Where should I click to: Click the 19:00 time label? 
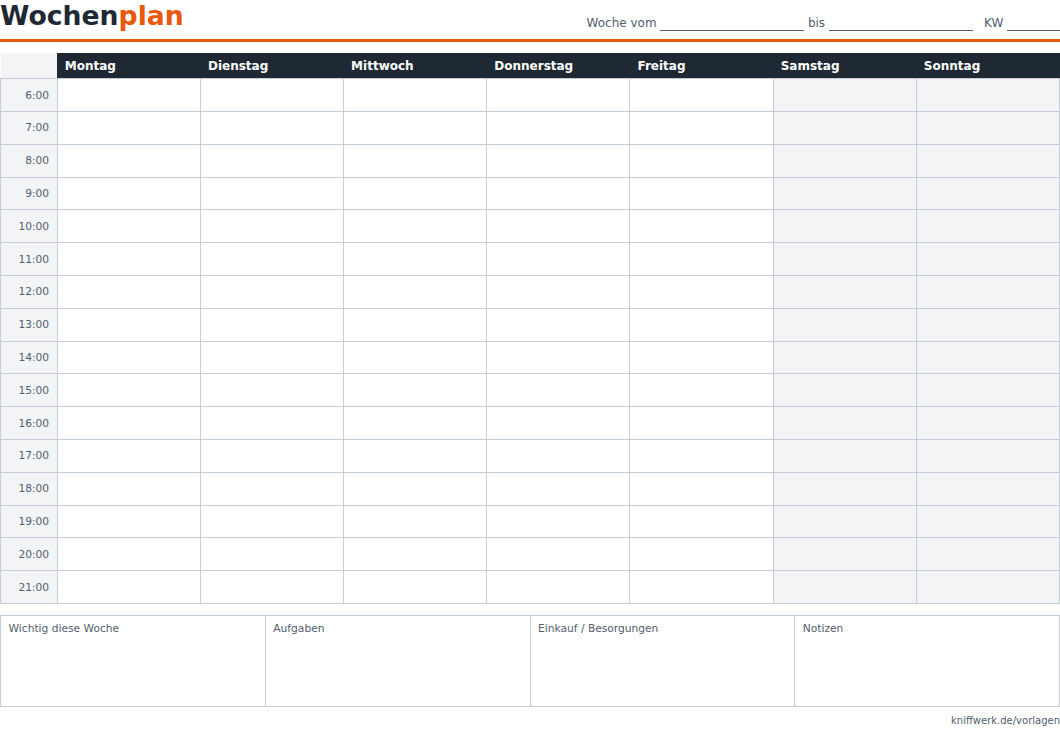click(x=34, y=521)
